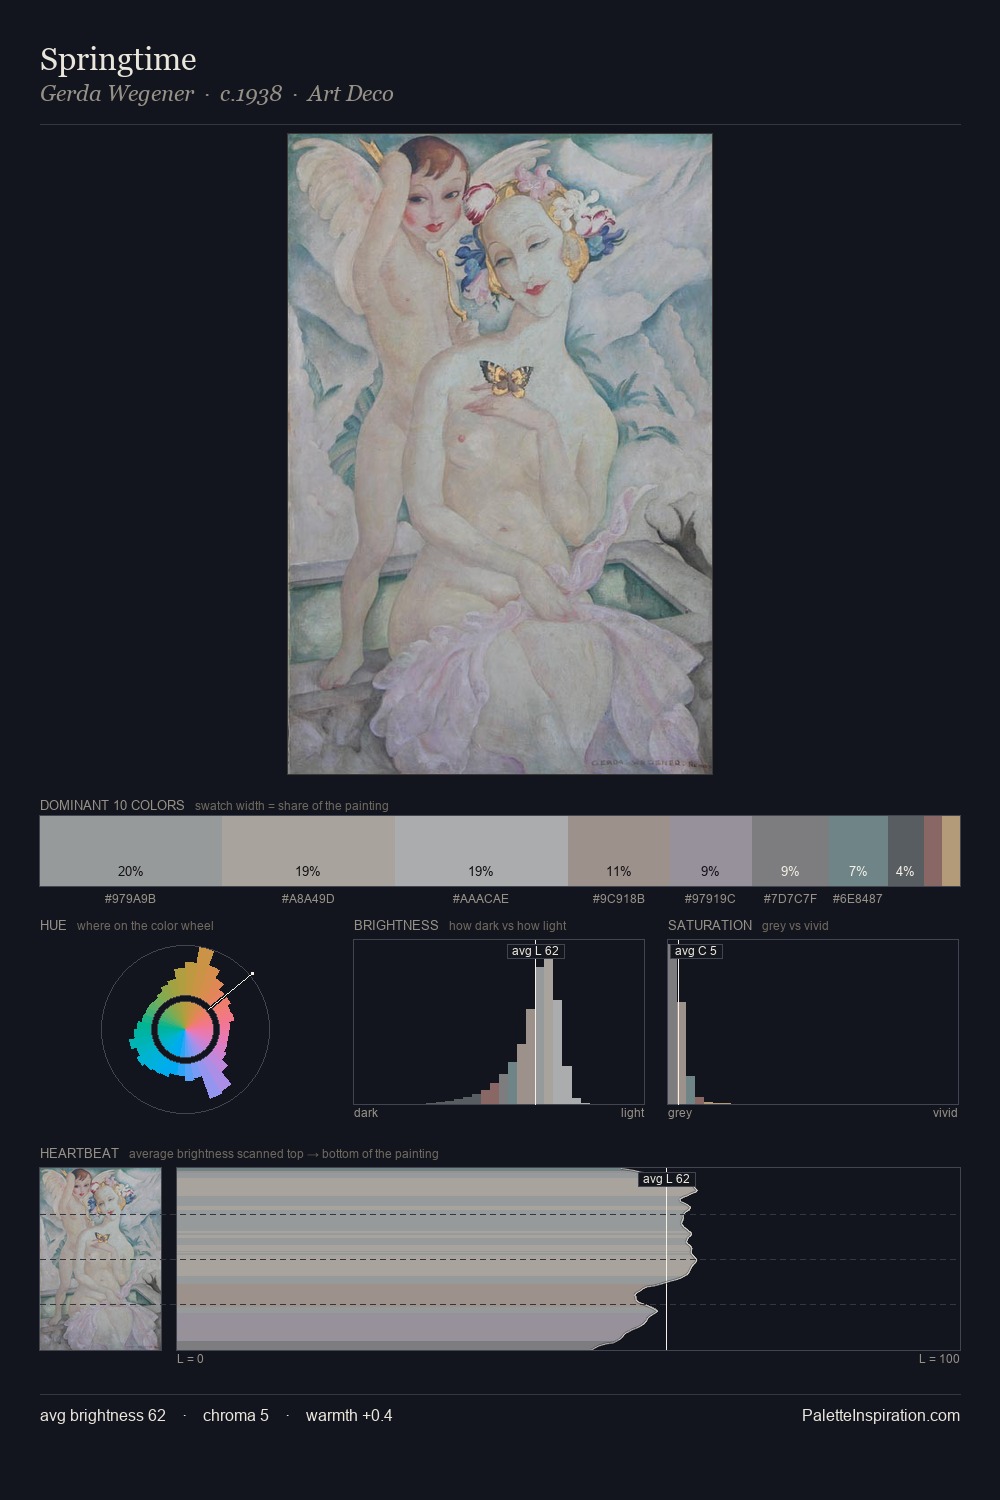1000x1500 pixels.
Task: Click the artist name 'Gerda Wegener'
Action: [117, 94]
